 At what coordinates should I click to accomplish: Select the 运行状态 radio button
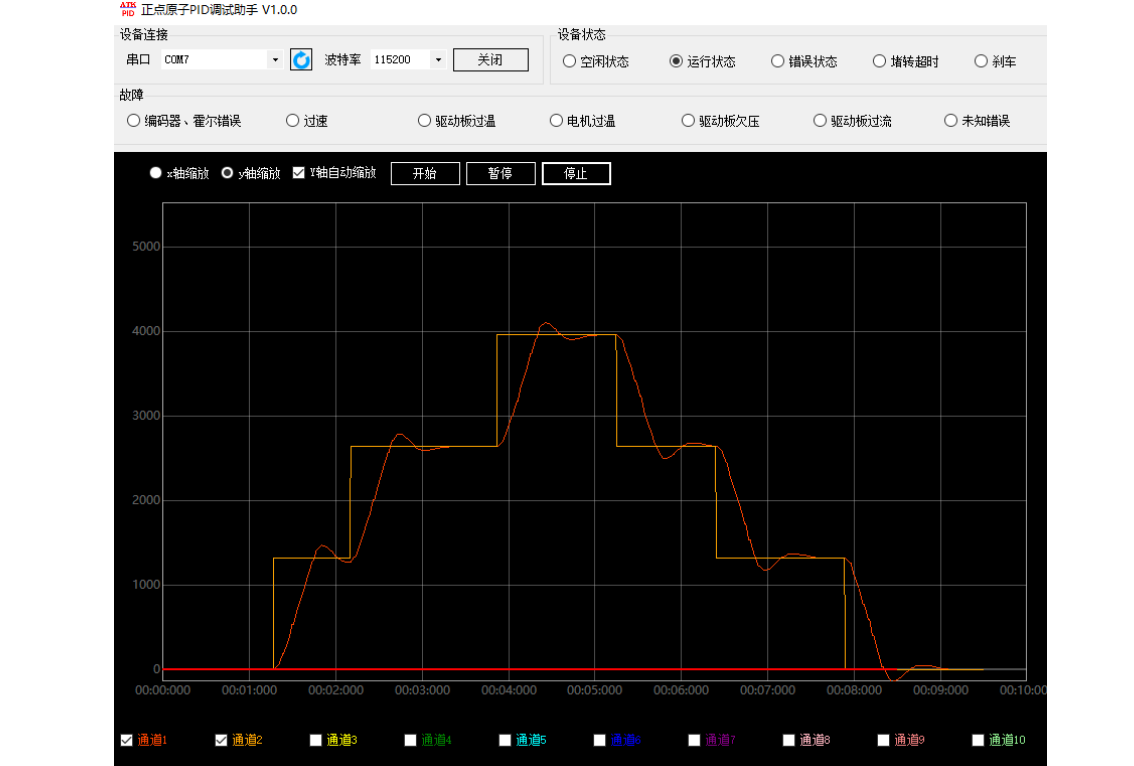(x=675, y=61)
